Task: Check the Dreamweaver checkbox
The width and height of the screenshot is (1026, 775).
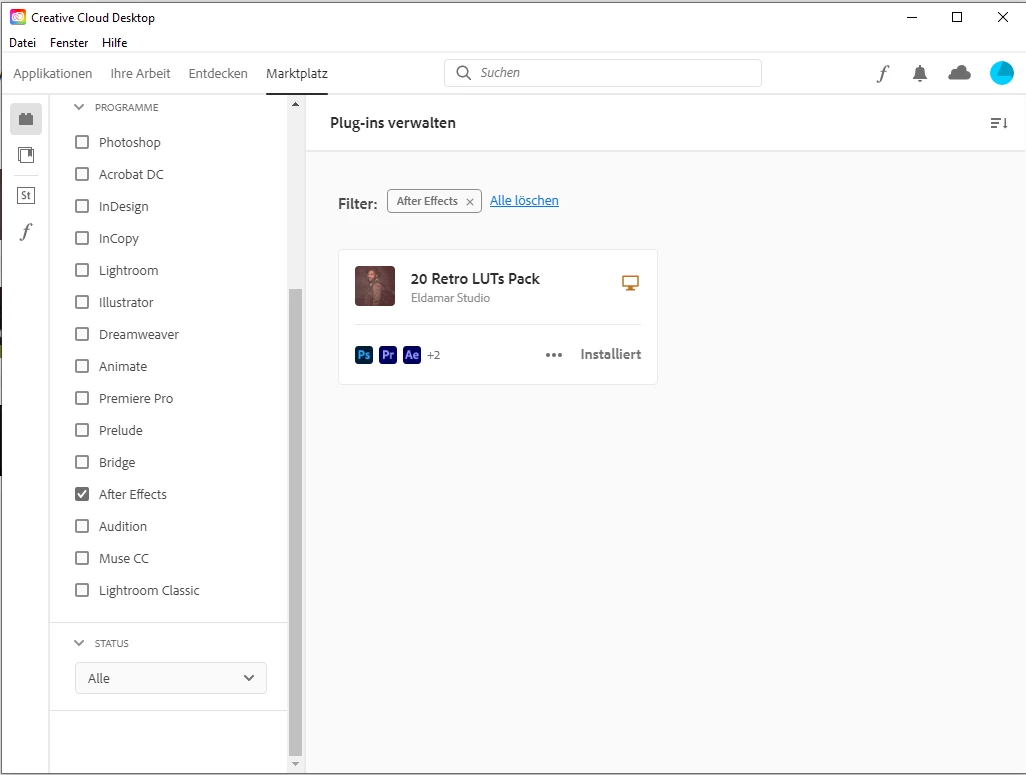Action: 82,334
